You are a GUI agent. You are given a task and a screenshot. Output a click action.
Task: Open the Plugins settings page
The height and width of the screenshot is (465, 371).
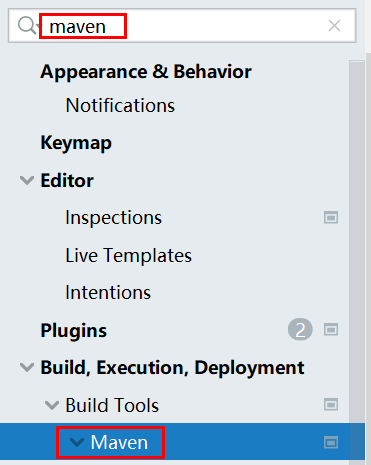[74, 330]
